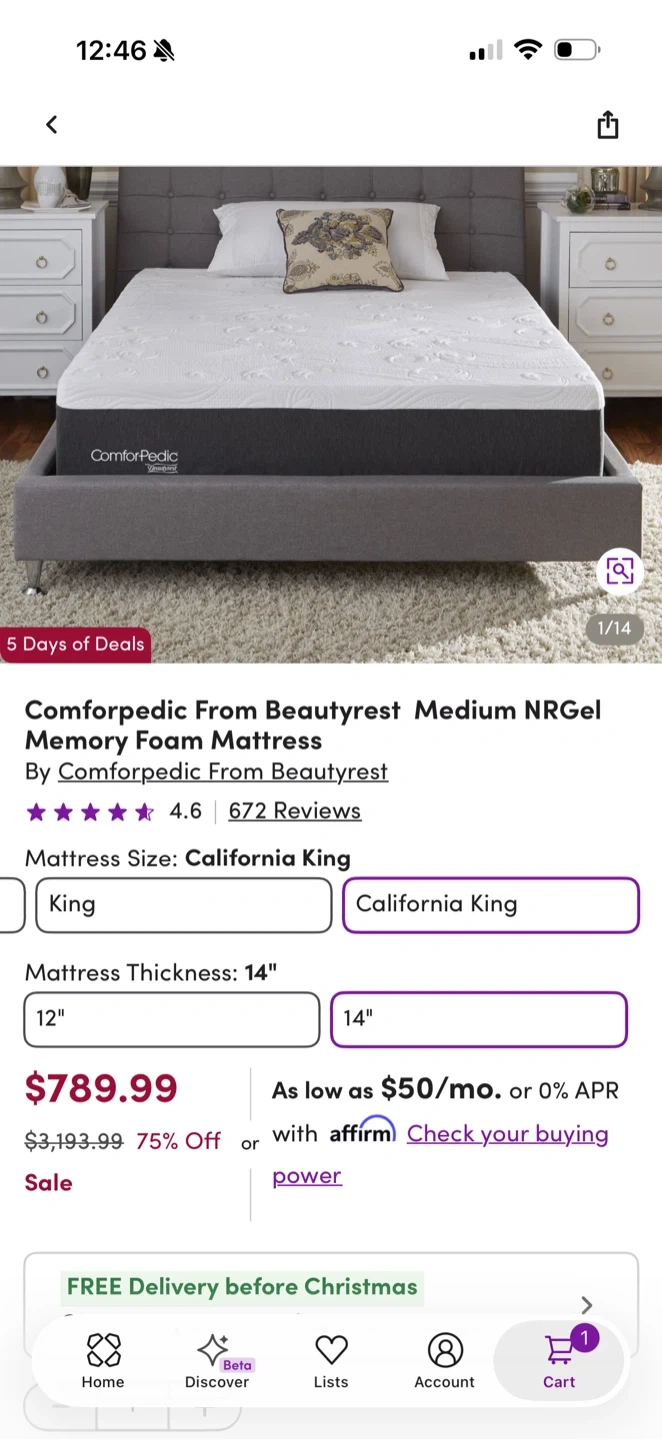Open the Account profile icon
Image resolution: width=662 pixels, height=1440 pixels.
[x=445, y=1360]
